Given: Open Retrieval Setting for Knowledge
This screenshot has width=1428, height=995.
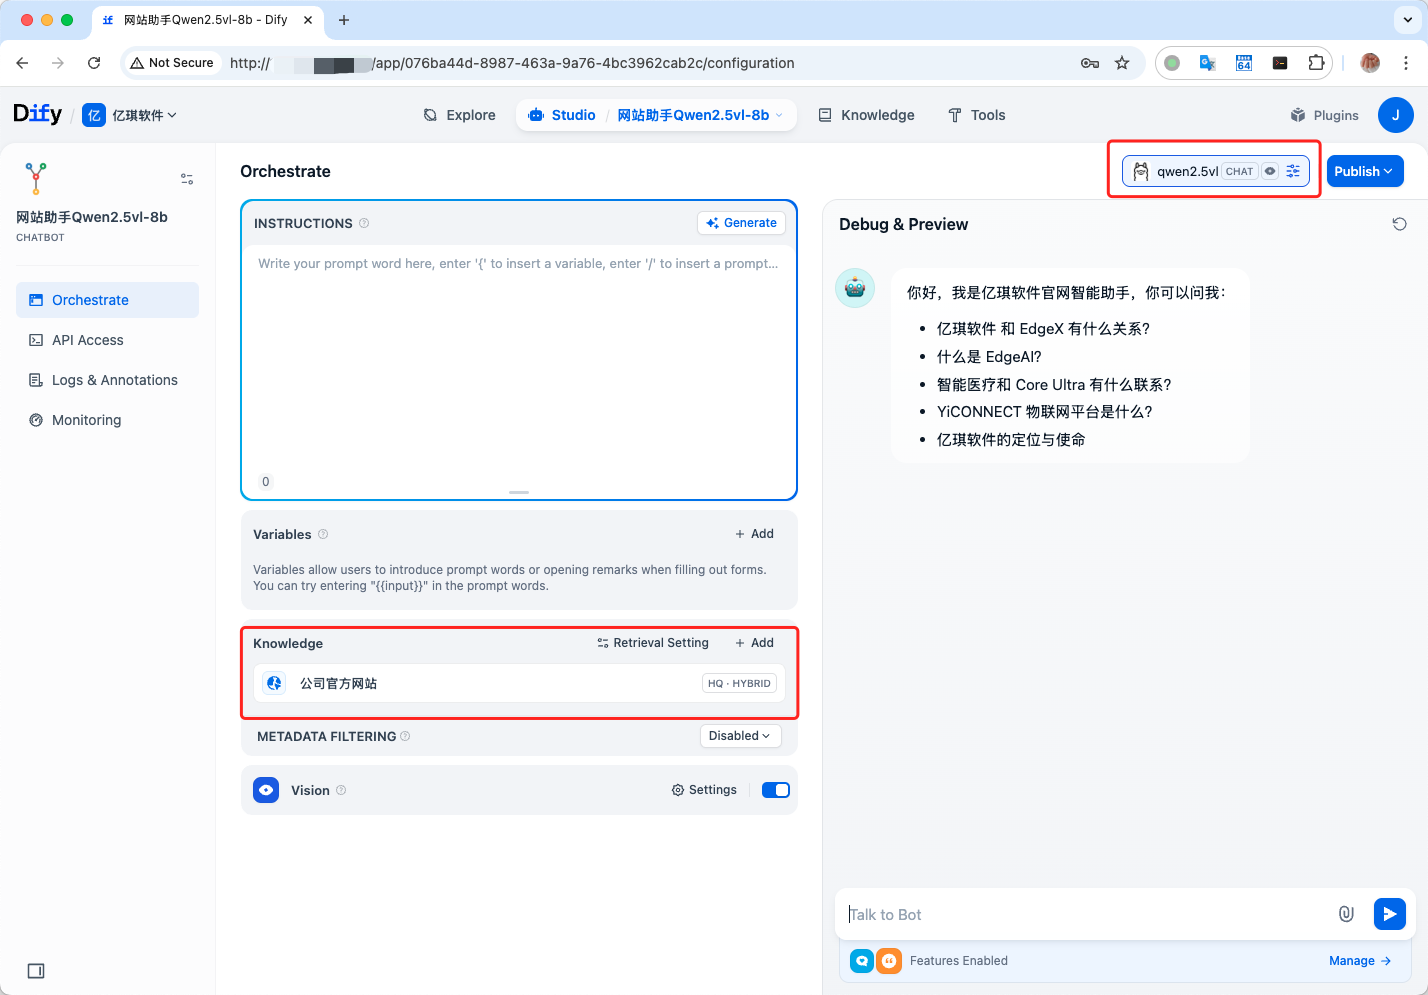Looking at the screenshot, I should (x=653, y=643).
